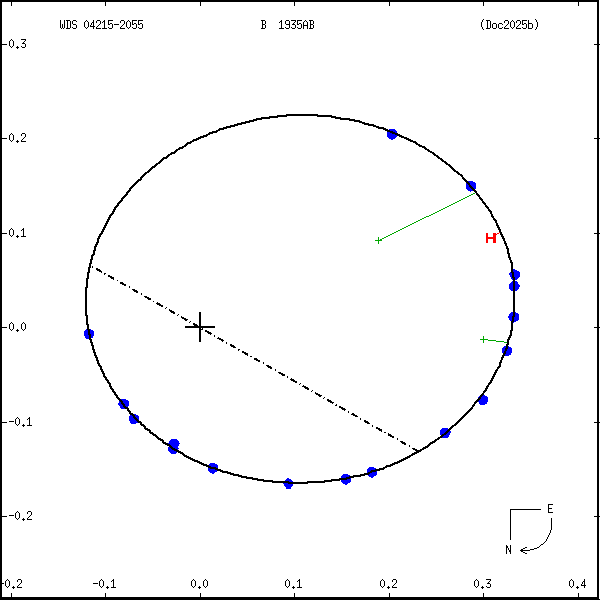
Task: Click the letter N in the compass
Action: 508,549
